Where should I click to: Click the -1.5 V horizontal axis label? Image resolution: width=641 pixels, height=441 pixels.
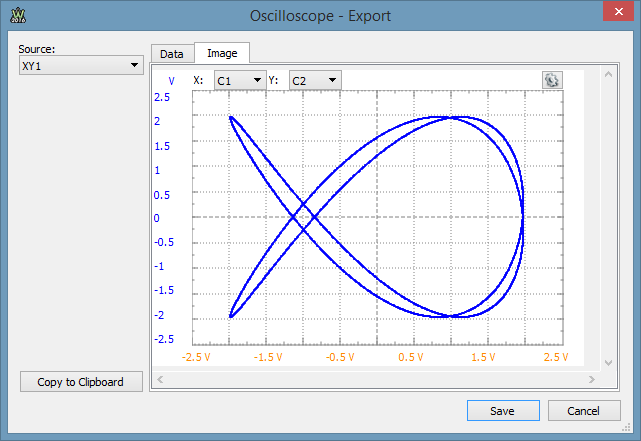coord(268,357)
